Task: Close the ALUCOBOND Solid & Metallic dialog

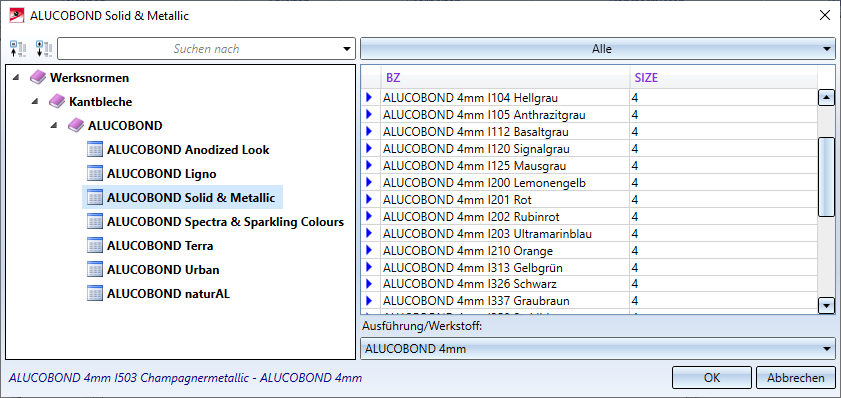Action: 824,16
